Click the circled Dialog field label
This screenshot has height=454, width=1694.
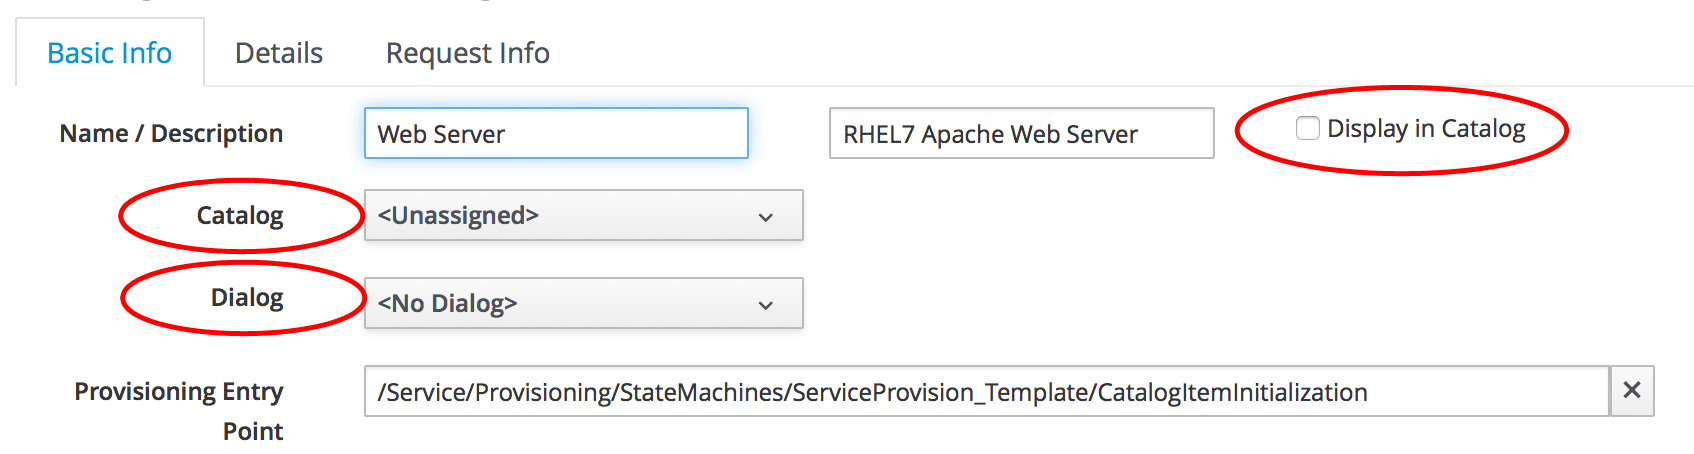pyautogui.click(x=247, y=298)
